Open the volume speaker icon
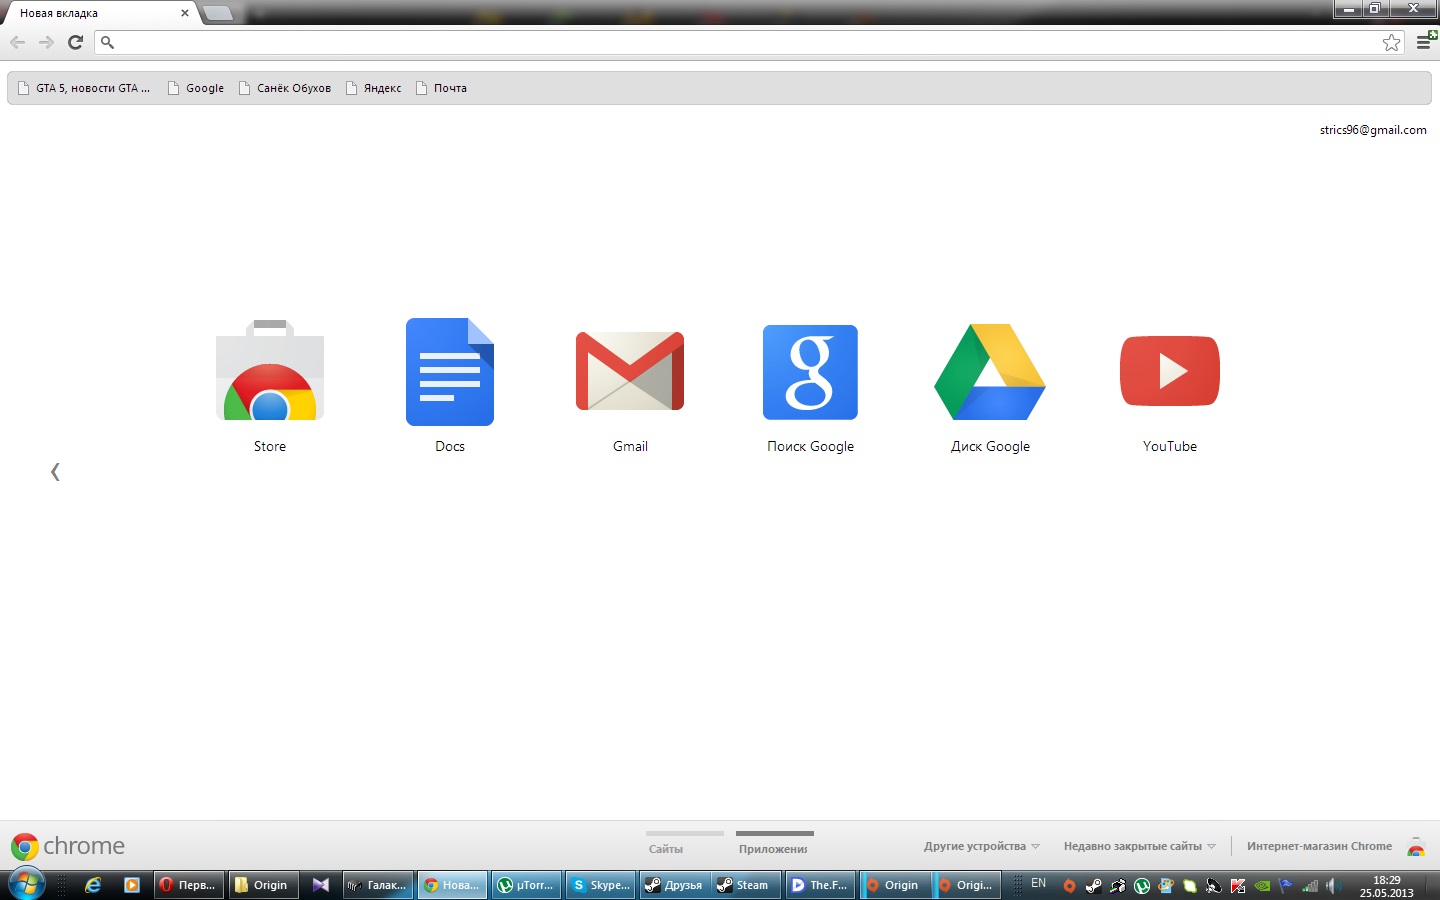 (1333, 886)
